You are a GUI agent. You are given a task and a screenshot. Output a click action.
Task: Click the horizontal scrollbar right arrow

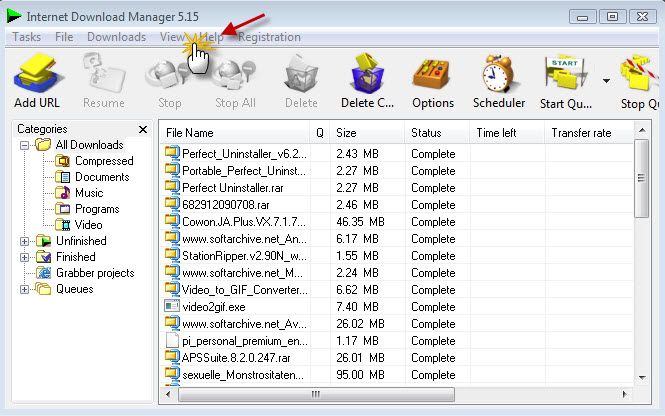(624, 394)
